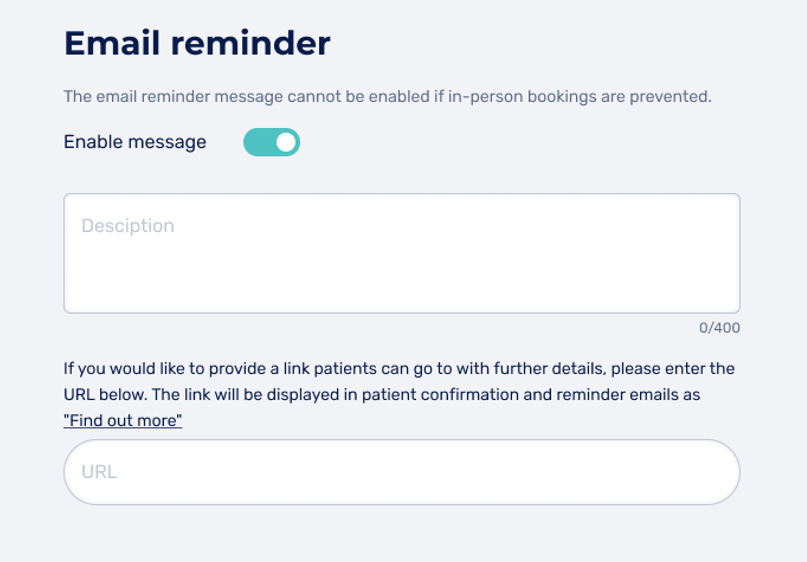Viewport: 807px width, 562px height.
Task: Follow the underlined Find out more text
Action: (122, 421)
